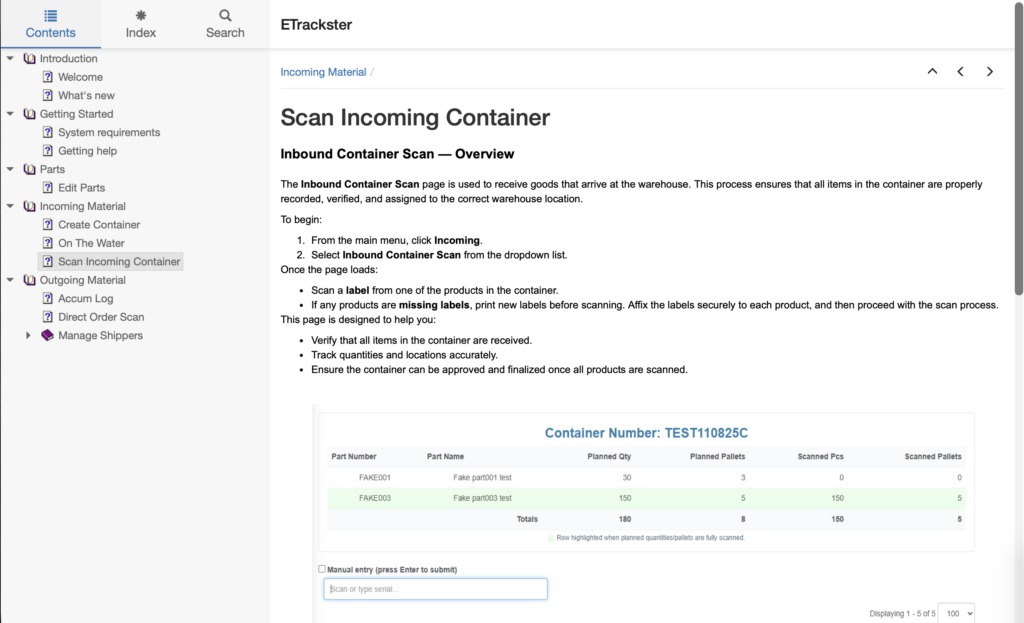Click the up arrow navigation icon
The height and width of the screenshot is (623, 1024).
932,71
